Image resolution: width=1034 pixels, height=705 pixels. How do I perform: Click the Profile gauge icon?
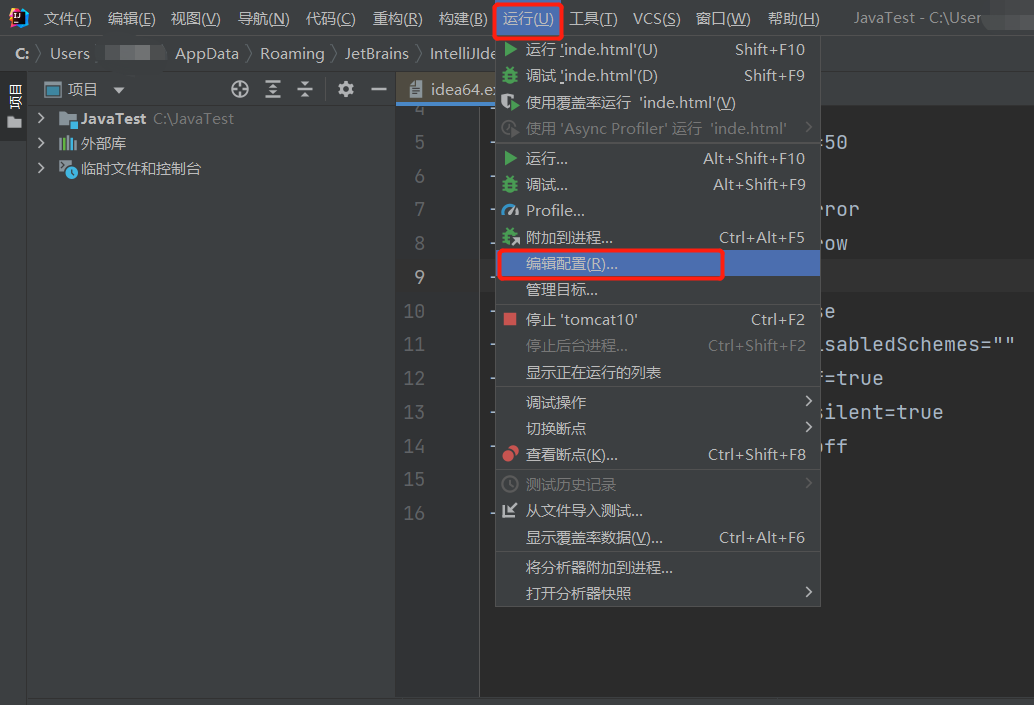(510, 211)
